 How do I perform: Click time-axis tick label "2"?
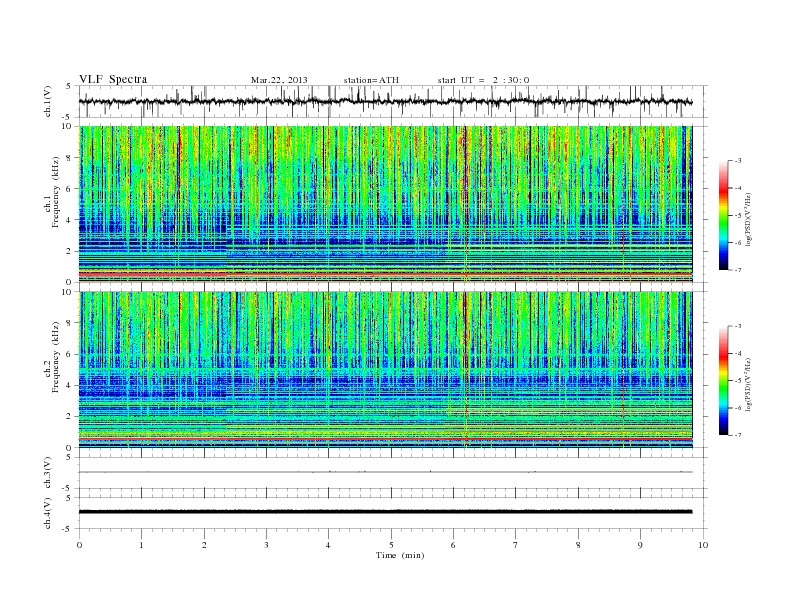coord(205,545)
